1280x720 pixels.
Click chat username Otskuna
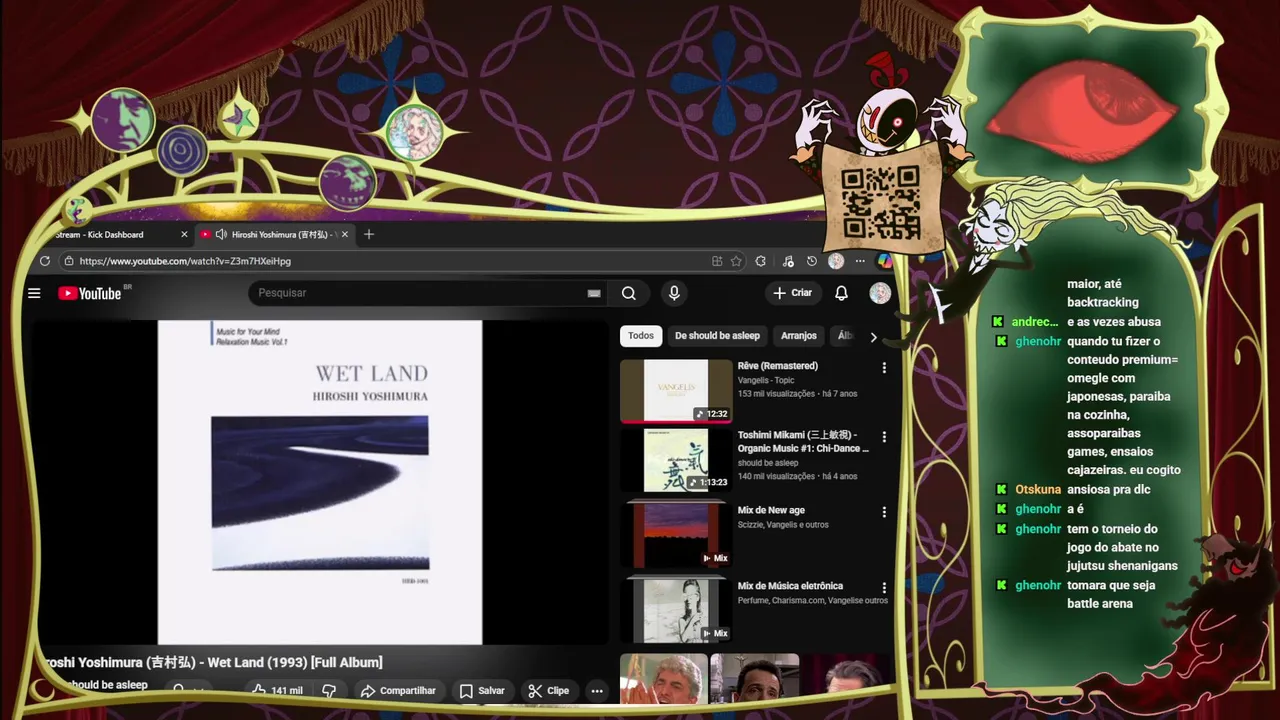point(1038,490)
